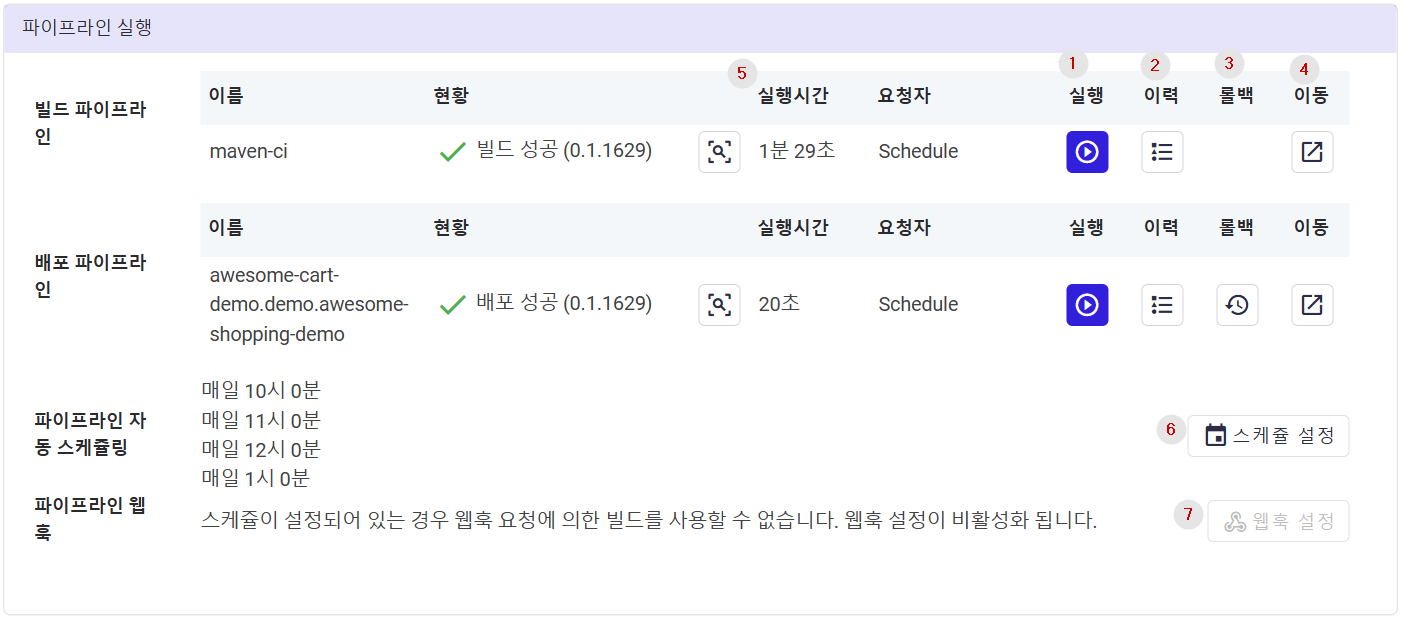Click the 롤백 column header in deploy table
1410x624 pixels.
point(1236,228)
